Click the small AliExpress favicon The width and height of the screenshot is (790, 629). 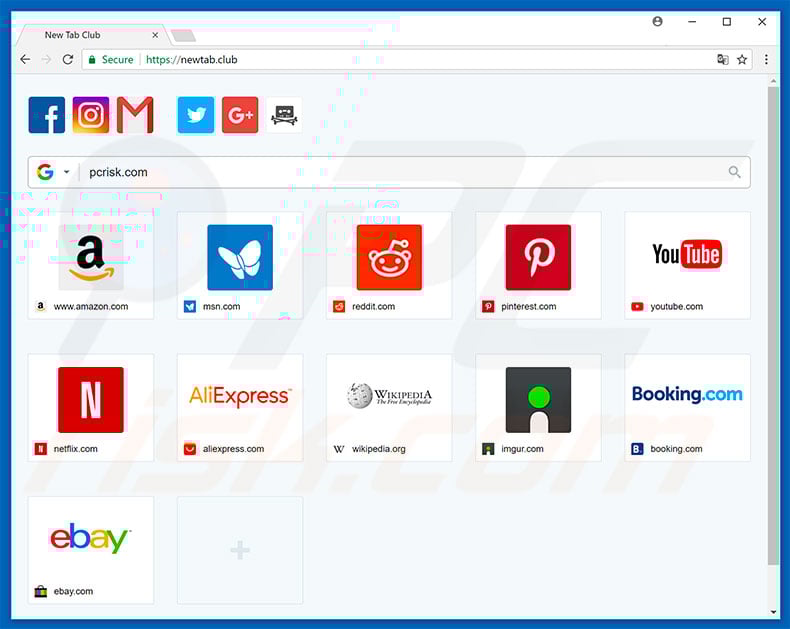[190, 449]
